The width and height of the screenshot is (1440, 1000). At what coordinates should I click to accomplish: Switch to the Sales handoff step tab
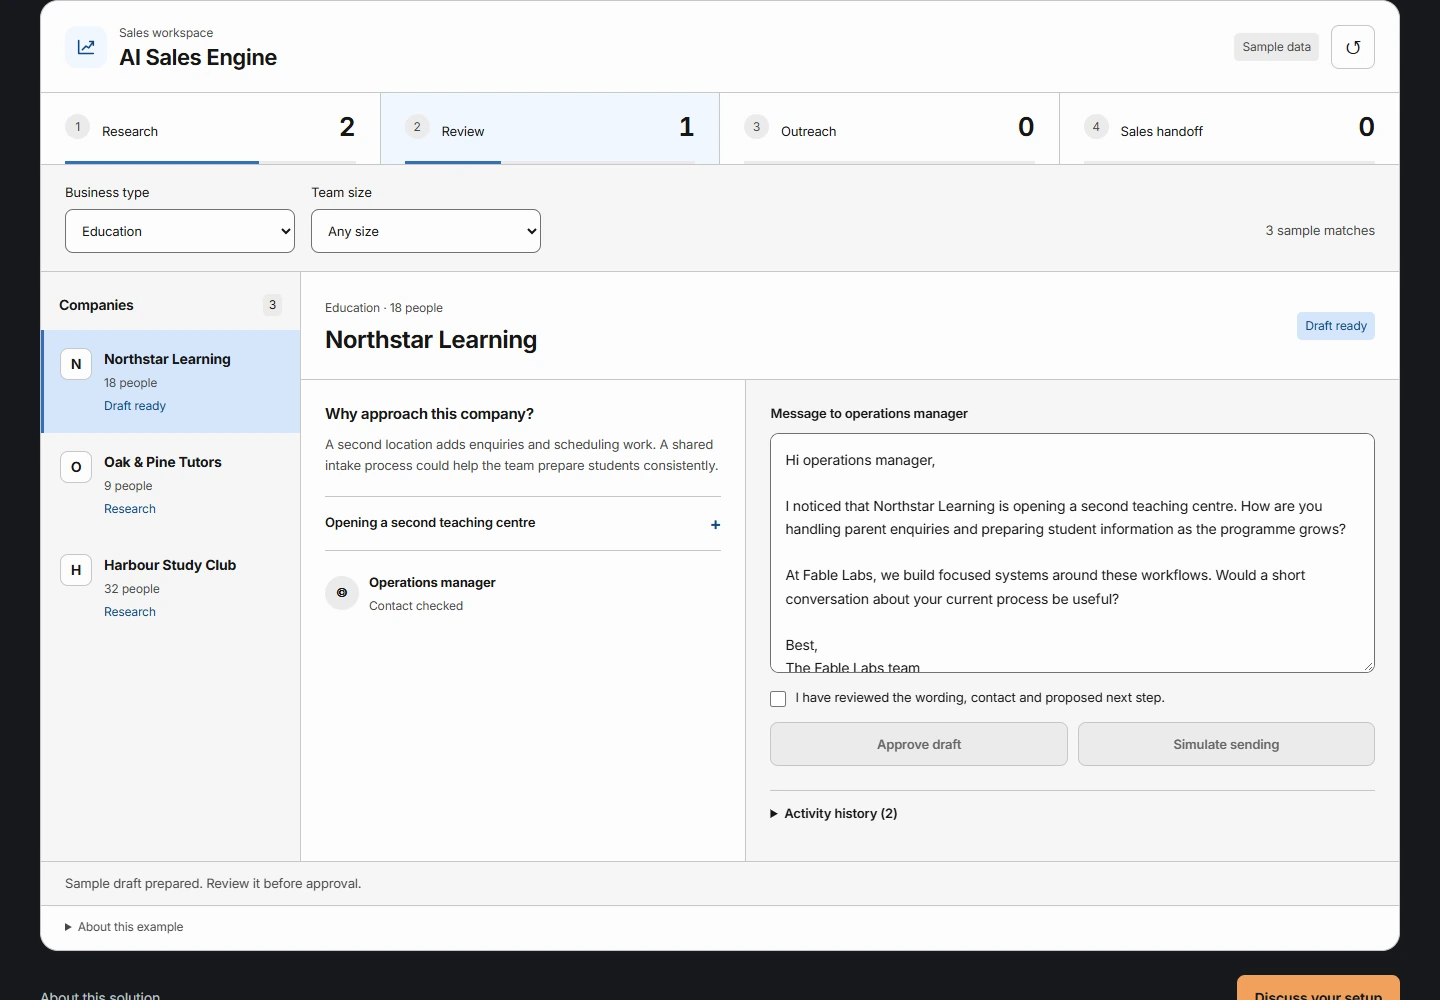click(x=1229, y=128)
